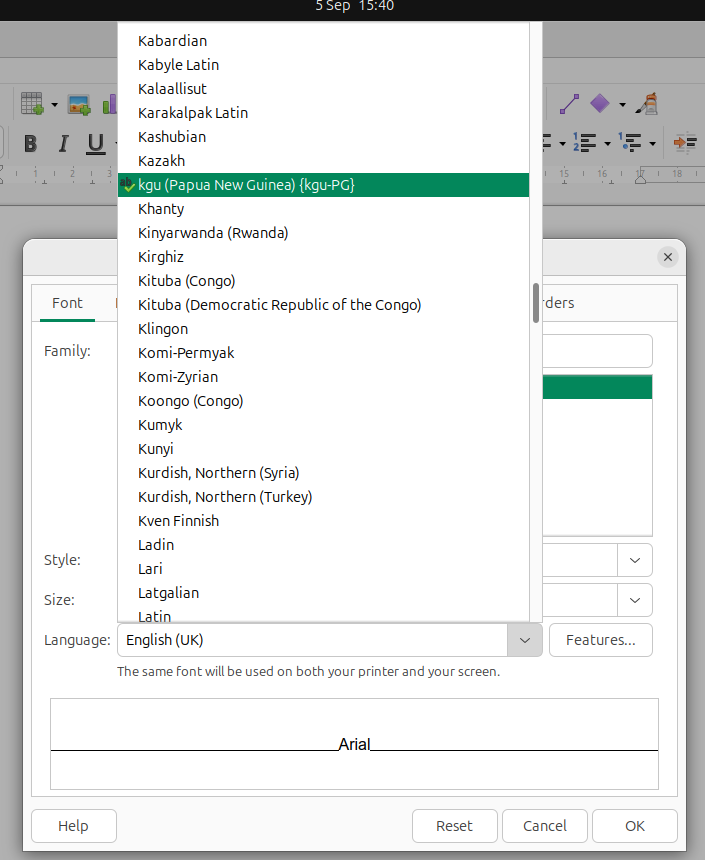Select Kinyarwanda (Rwanda) language

tap(323, 233)
